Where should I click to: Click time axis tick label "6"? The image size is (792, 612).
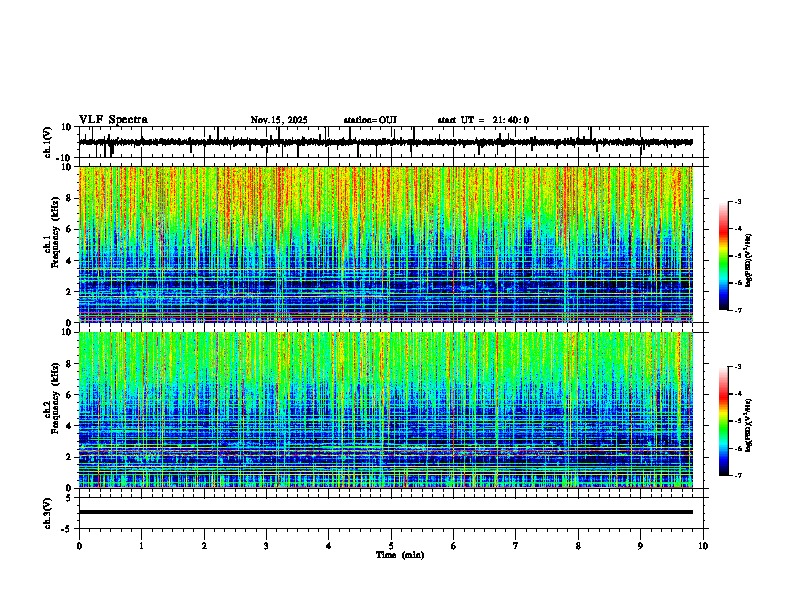tap(453, 546)
